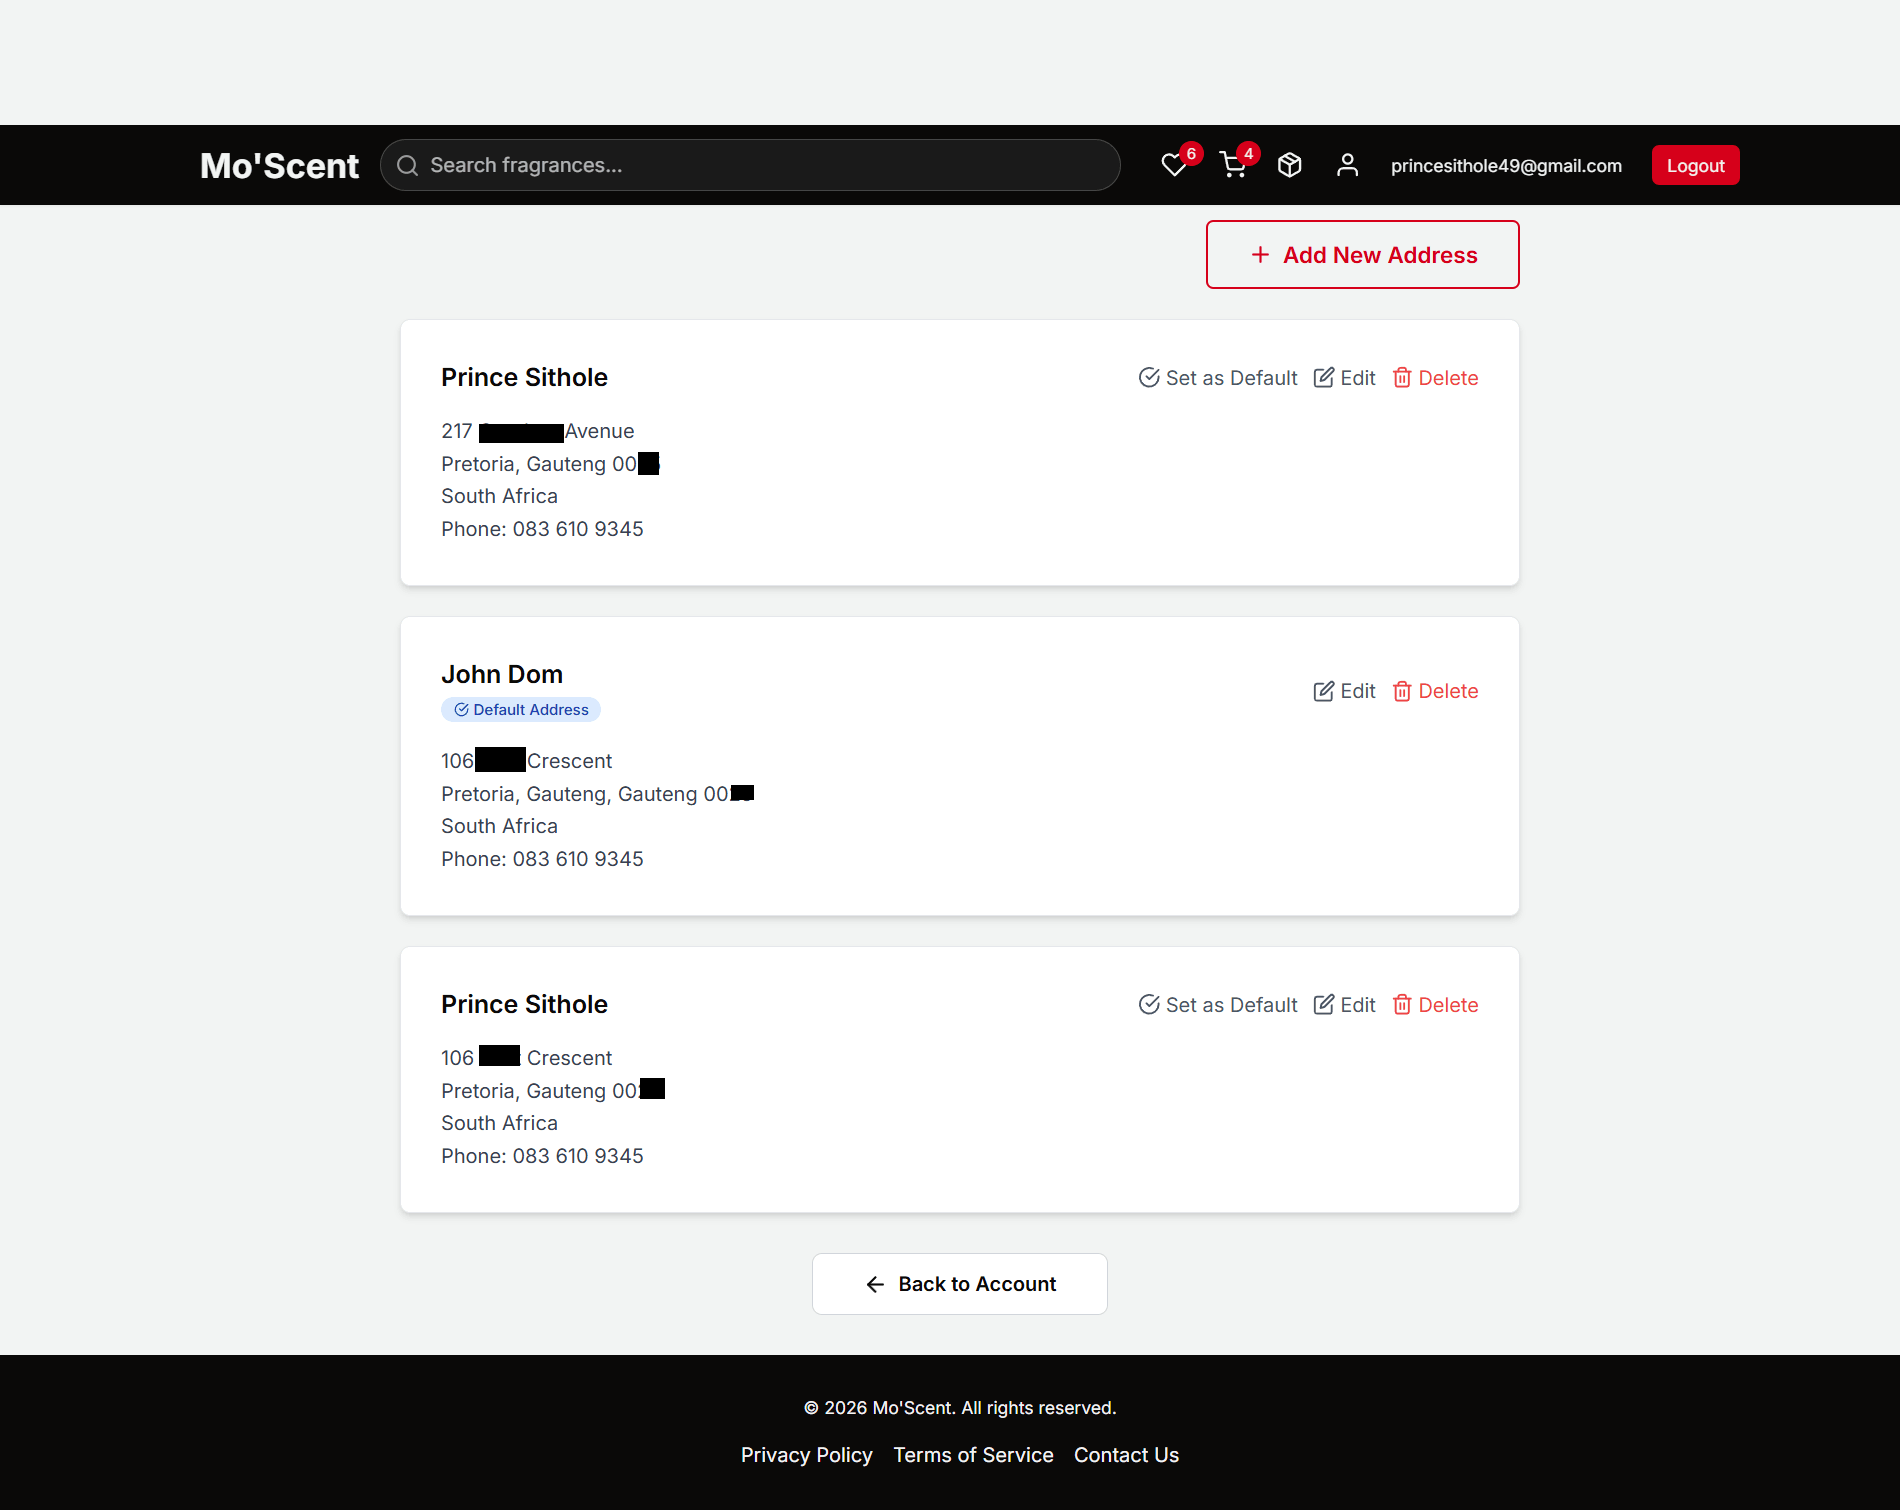The height and width of the screenshot is (1510, 1900).
Task: Set the first Prince Sithole address as default
Action: [1216, 378]
